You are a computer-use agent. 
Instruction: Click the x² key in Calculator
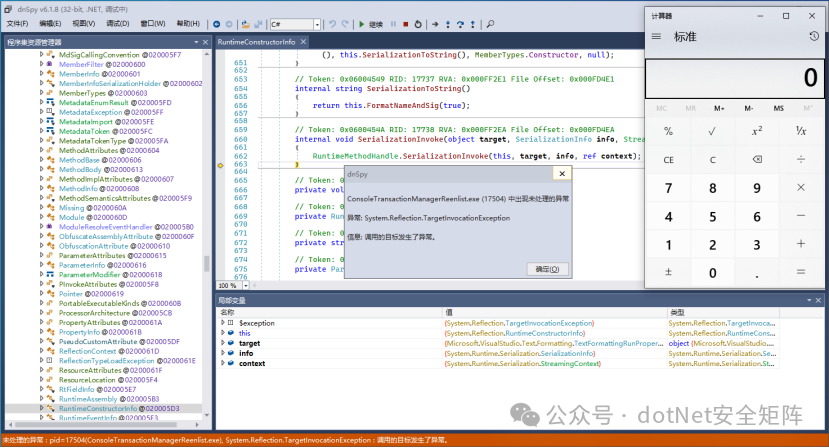(x=757, y=131)
